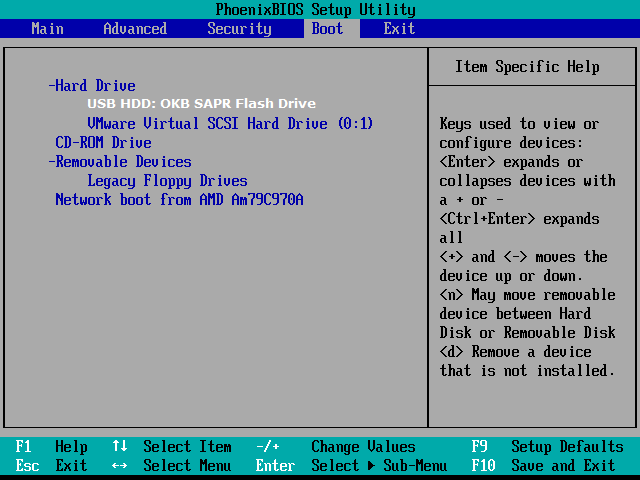
Task: Select Network boot from AMD Am79C970A
Action: click(x=179, y=200)
